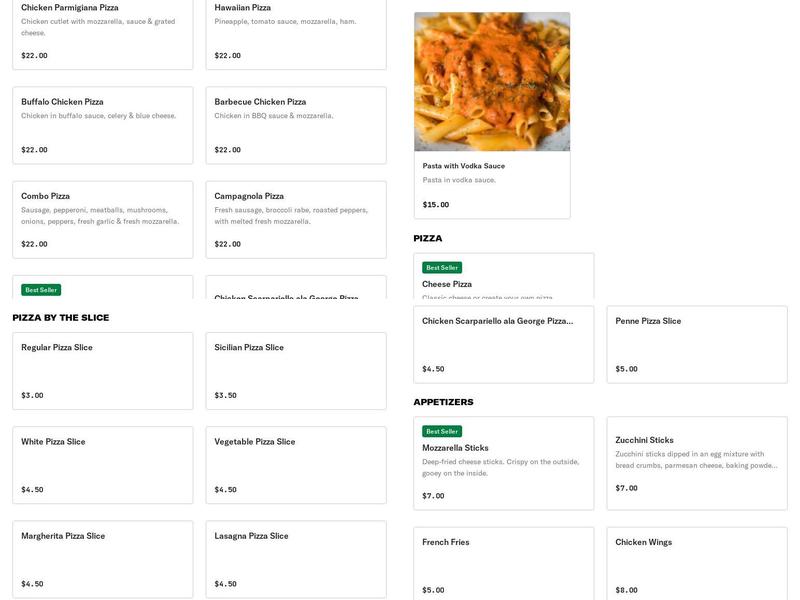Open the Campagnola Pizza card
The image size is (800, 600).
pyautogui.click(x=295, y=219)
